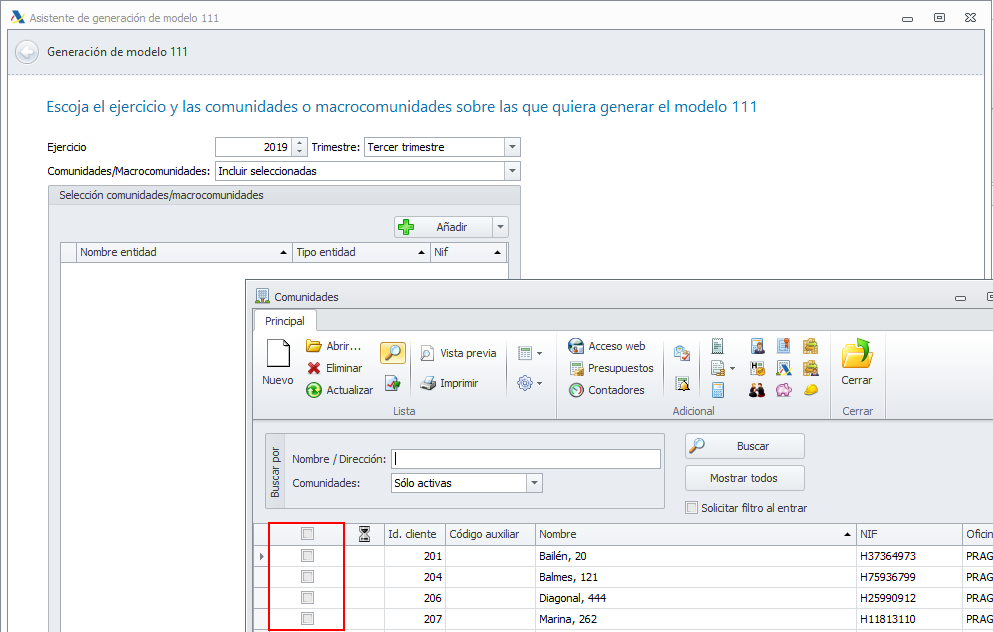Open Abrir... in the Lista group
This screenshot has width=993, height=632.
pos(335,346)
